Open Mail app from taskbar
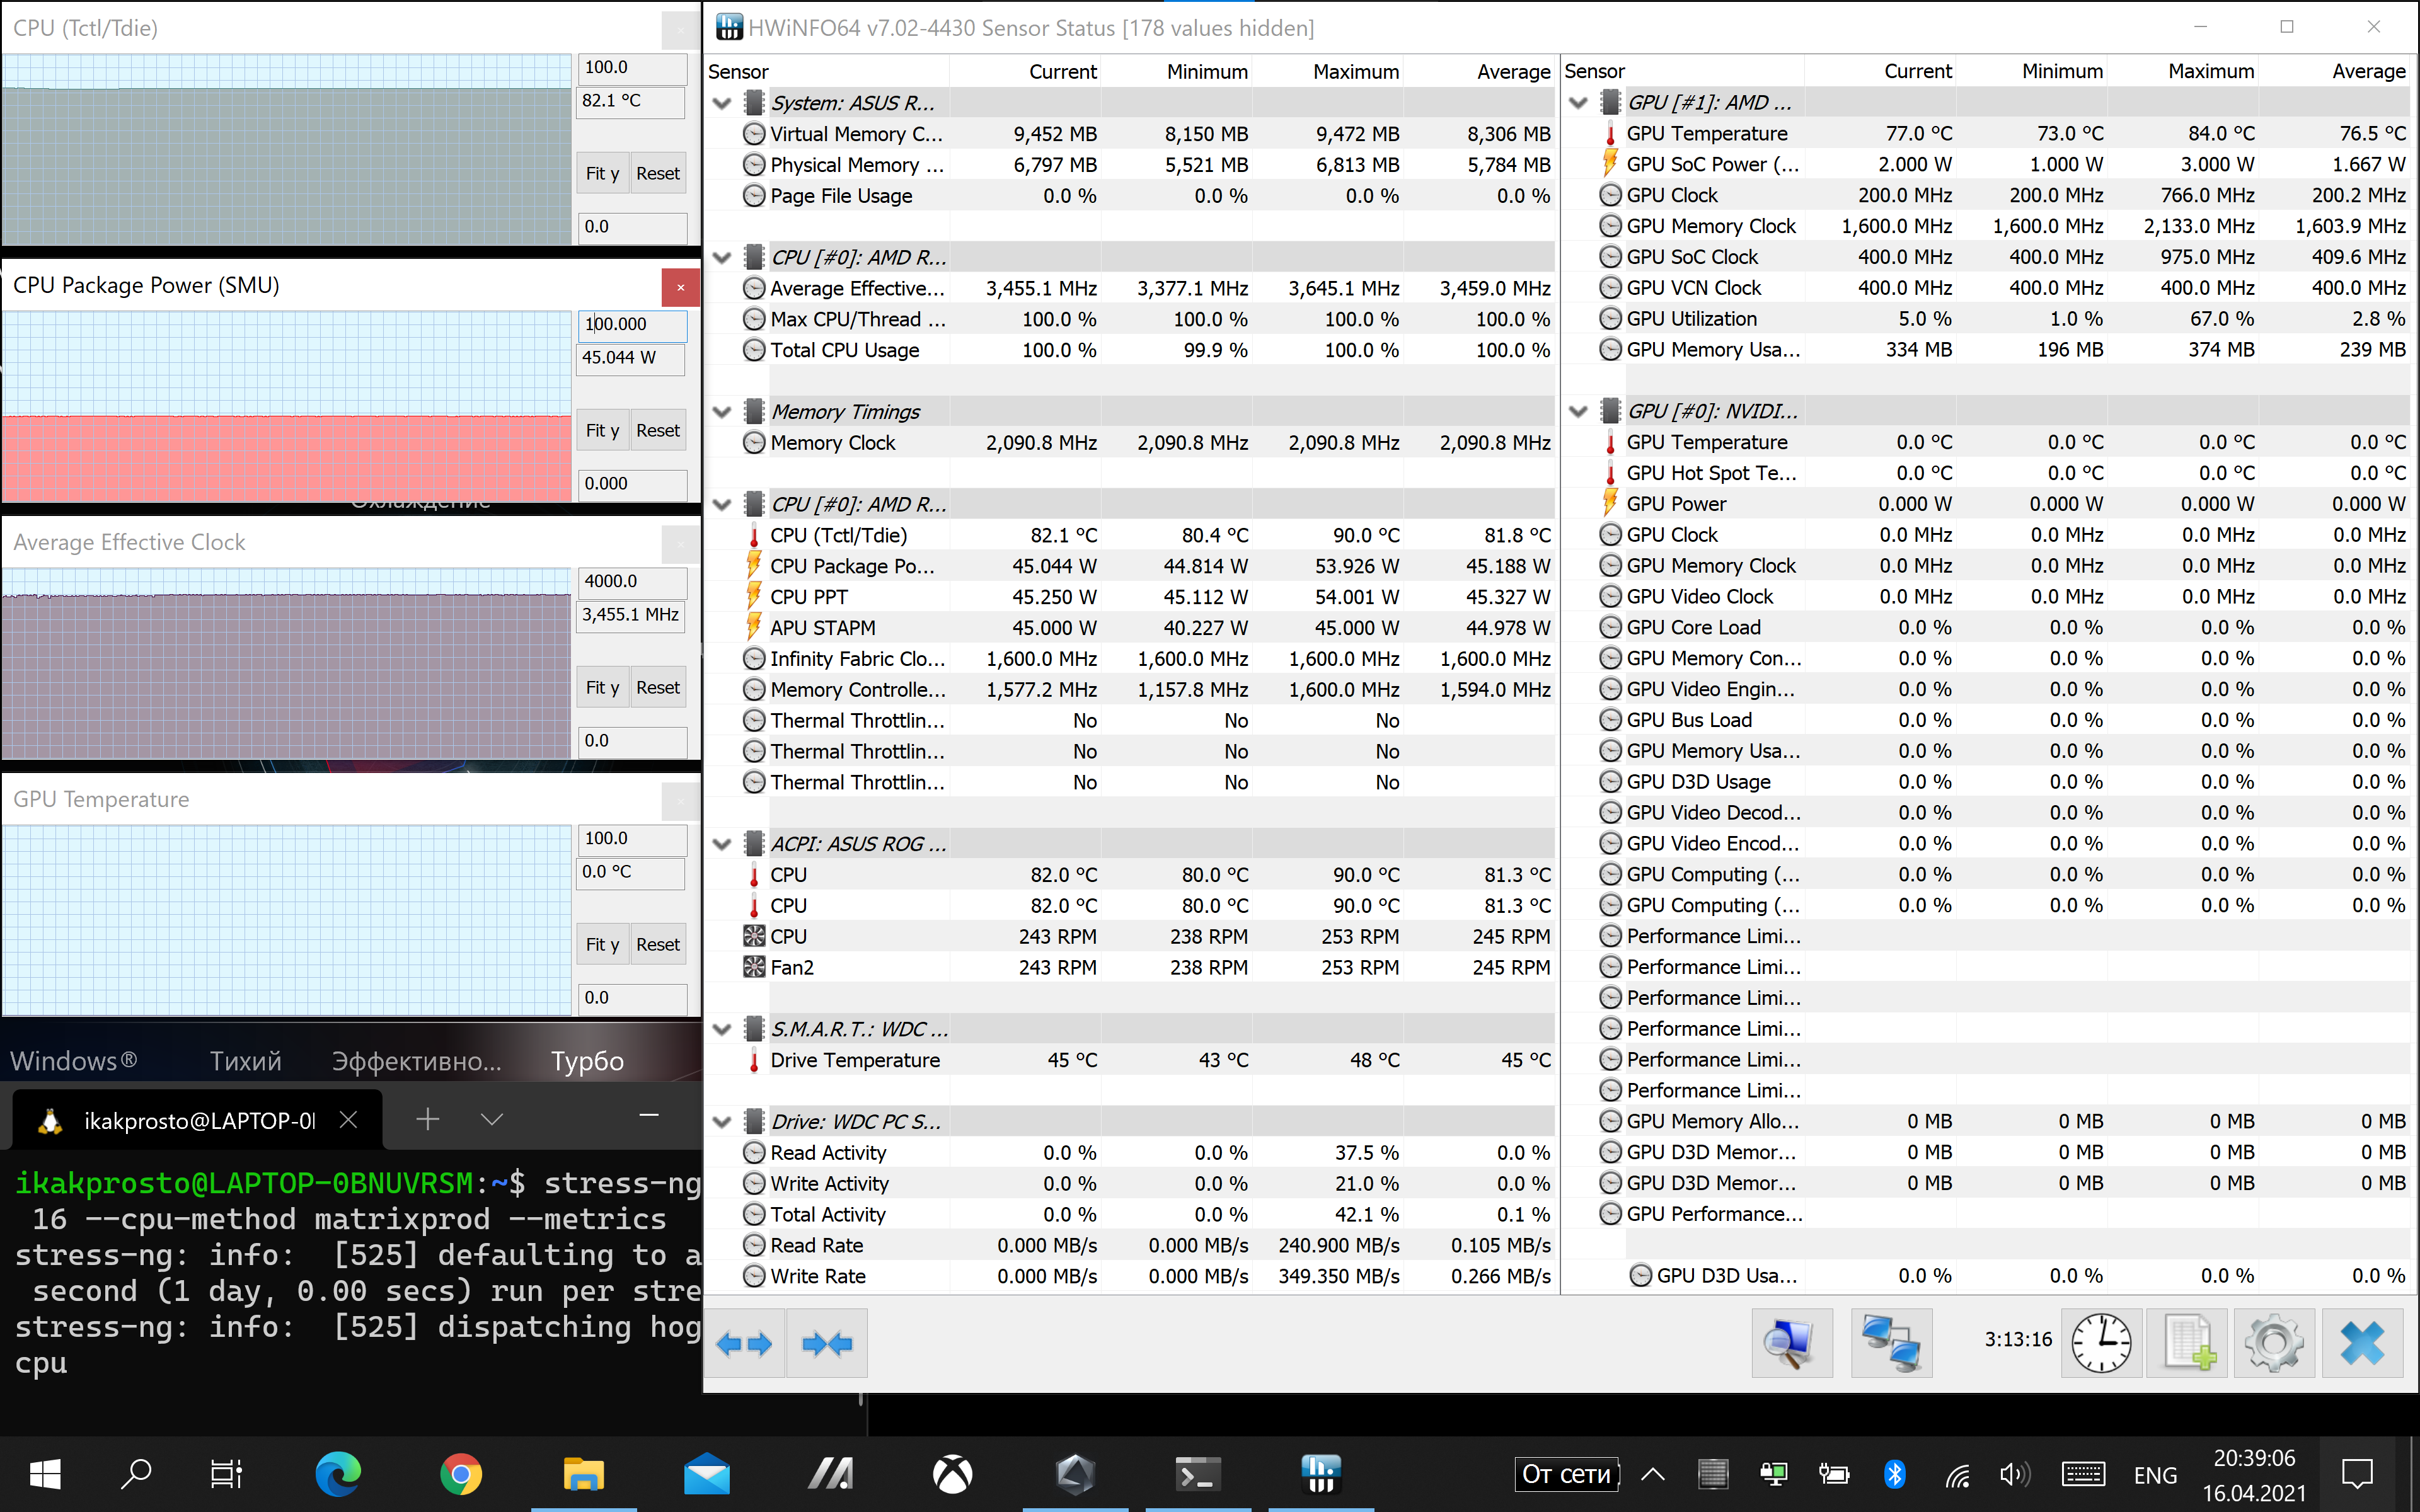 point(707,1473)
